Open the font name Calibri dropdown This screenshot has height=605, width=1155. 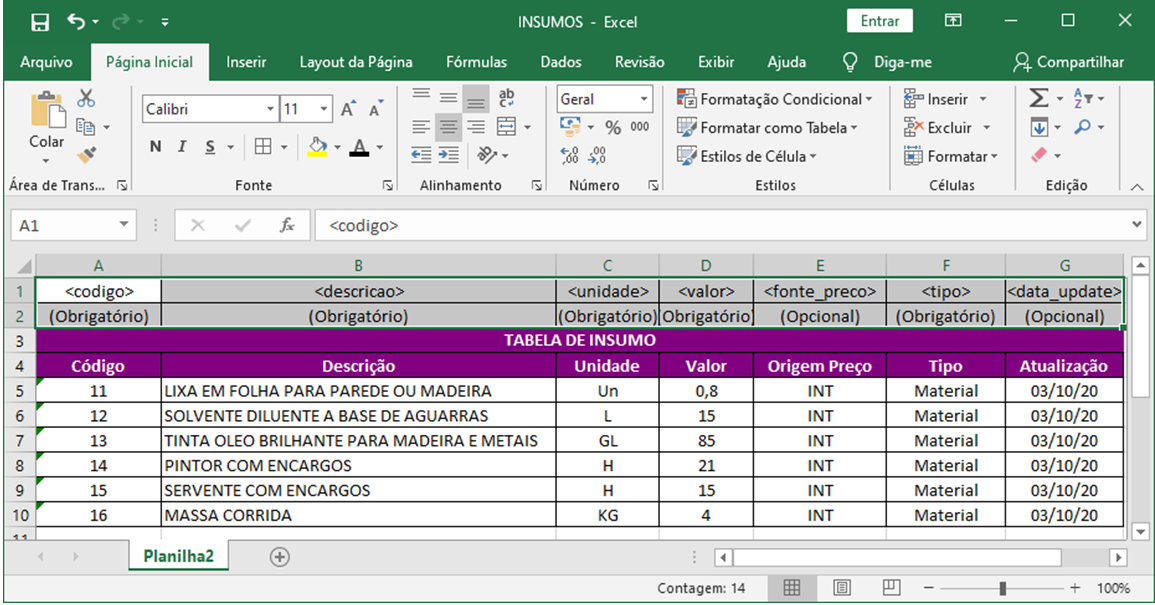(x=270, y=109)
